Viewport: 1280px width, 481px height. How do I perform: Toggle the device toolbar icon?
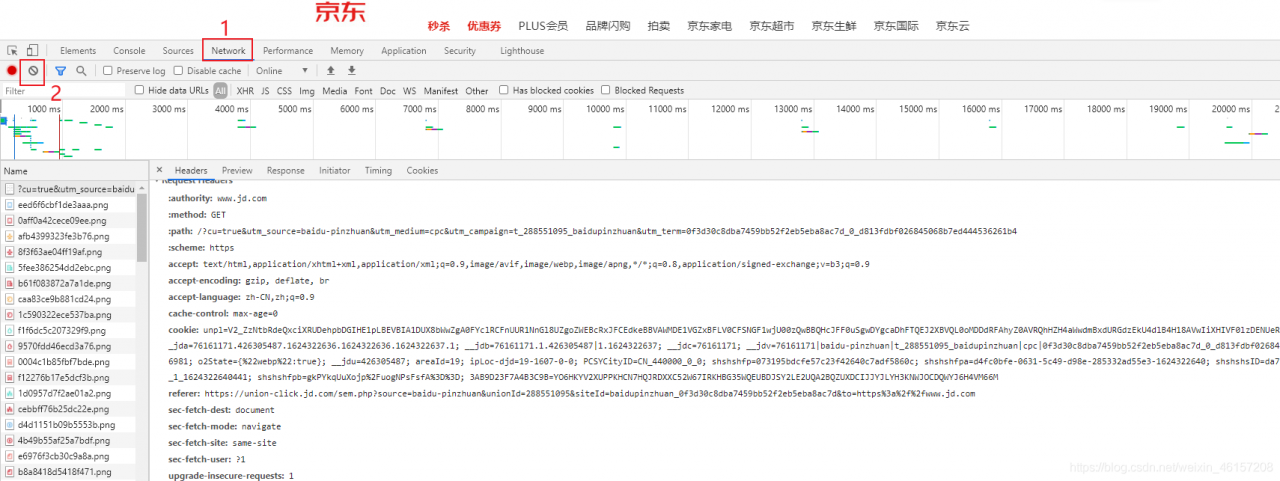[32, 50]
